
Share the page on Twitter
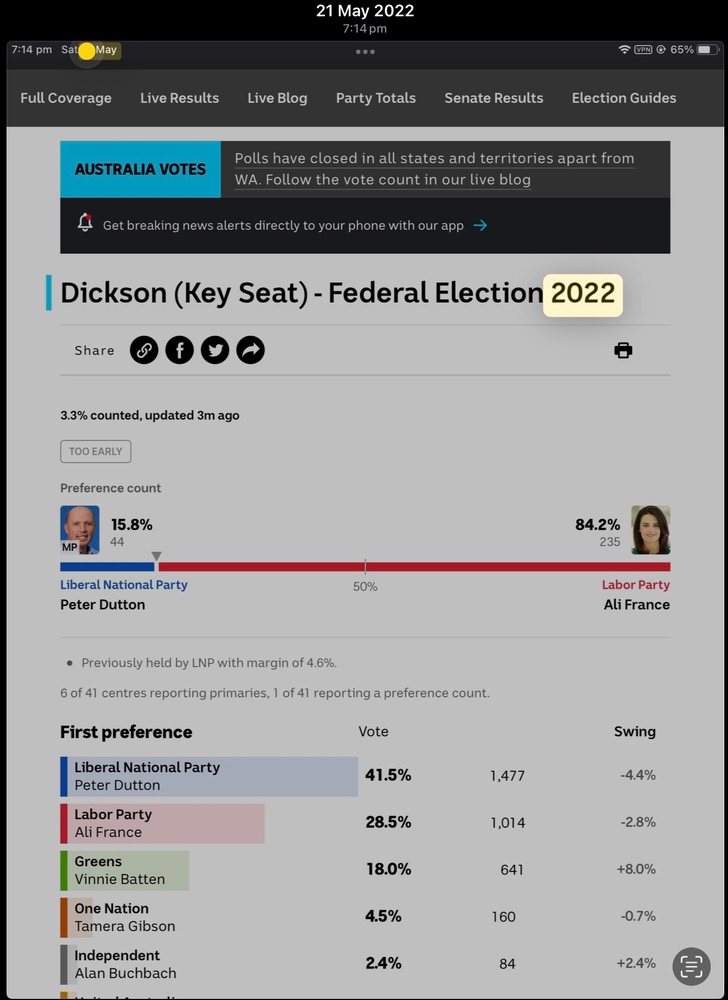tap(215, 350)
